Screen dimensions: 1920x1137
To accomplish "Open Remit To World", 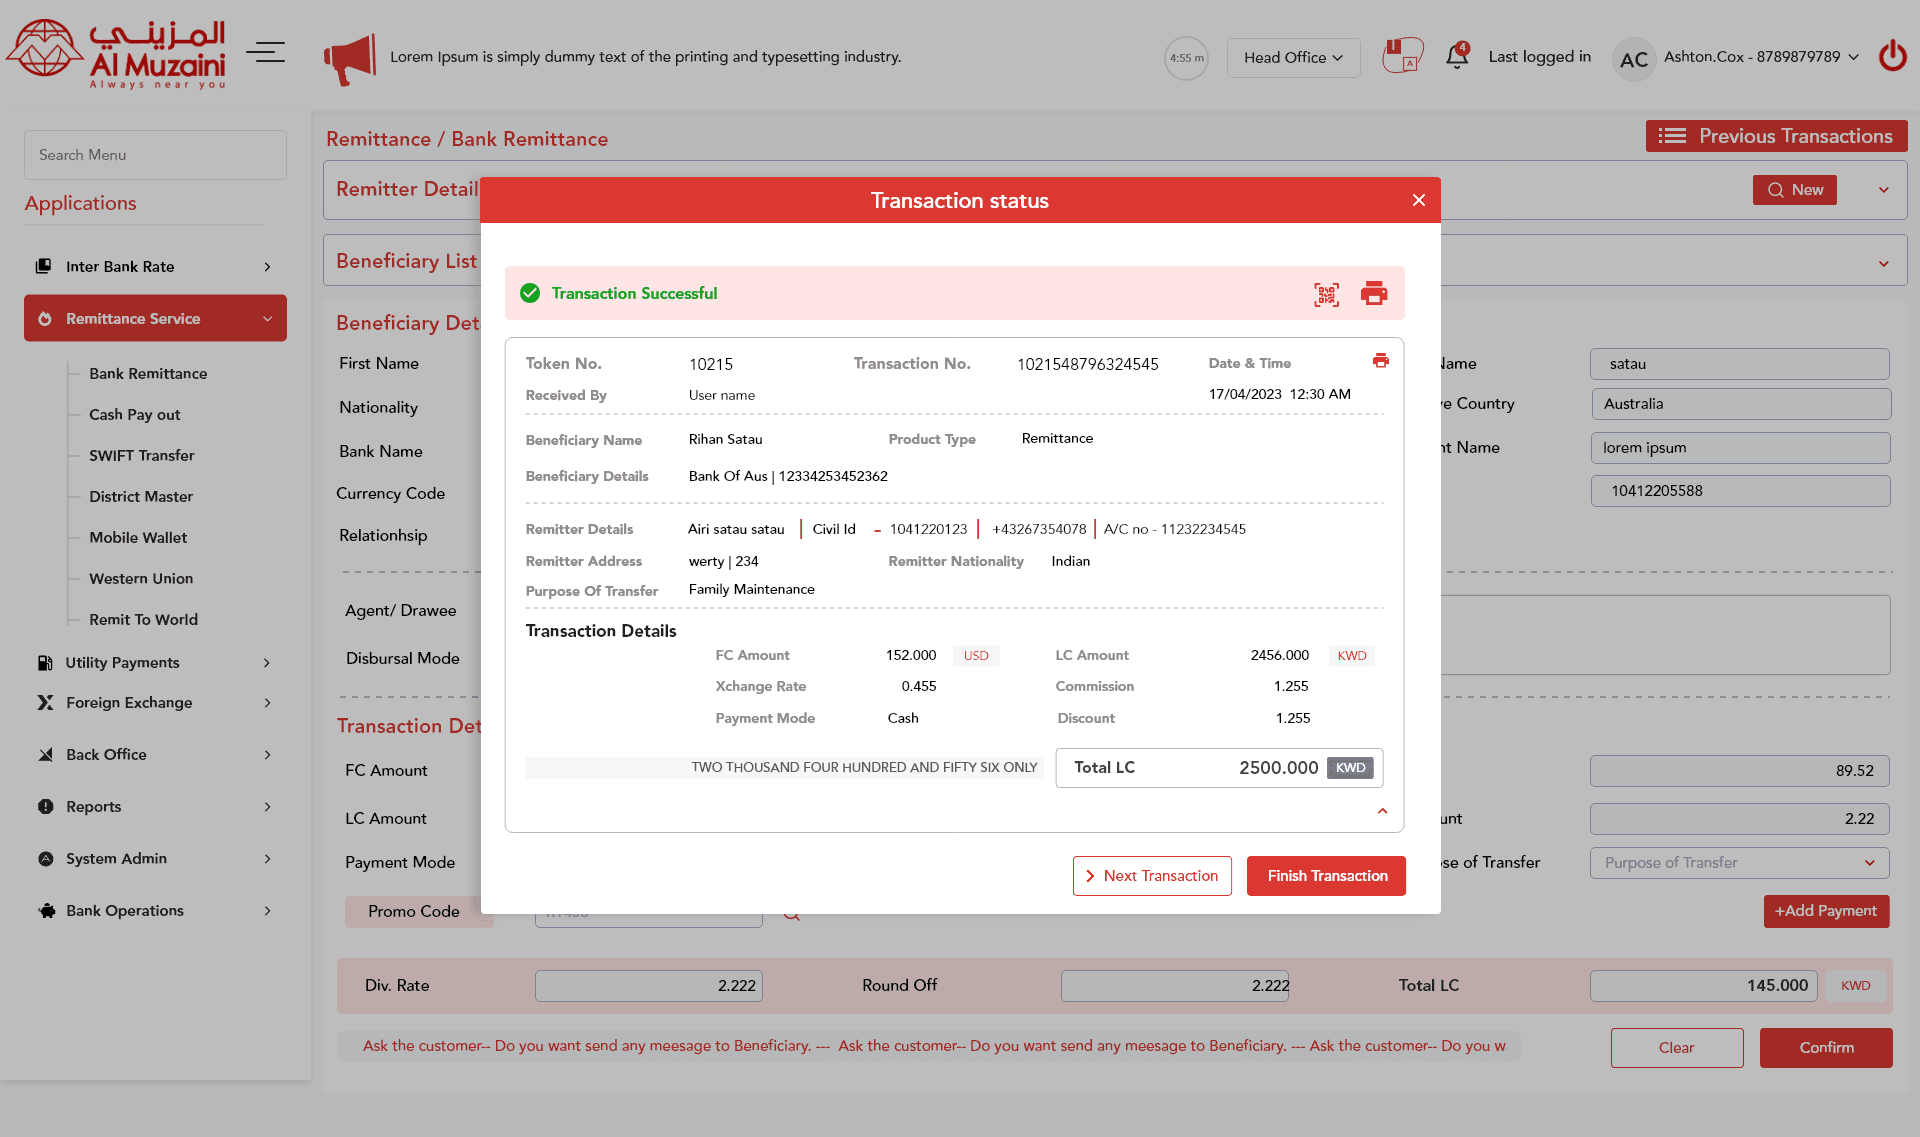I will 143,619.
